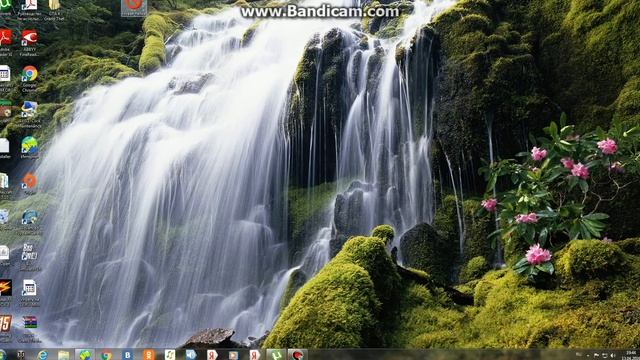This screenshot has height=360, width=640.
Task: Open the orange Odnoklassniki taskbar icon
Action: click(x=149, y=355)
